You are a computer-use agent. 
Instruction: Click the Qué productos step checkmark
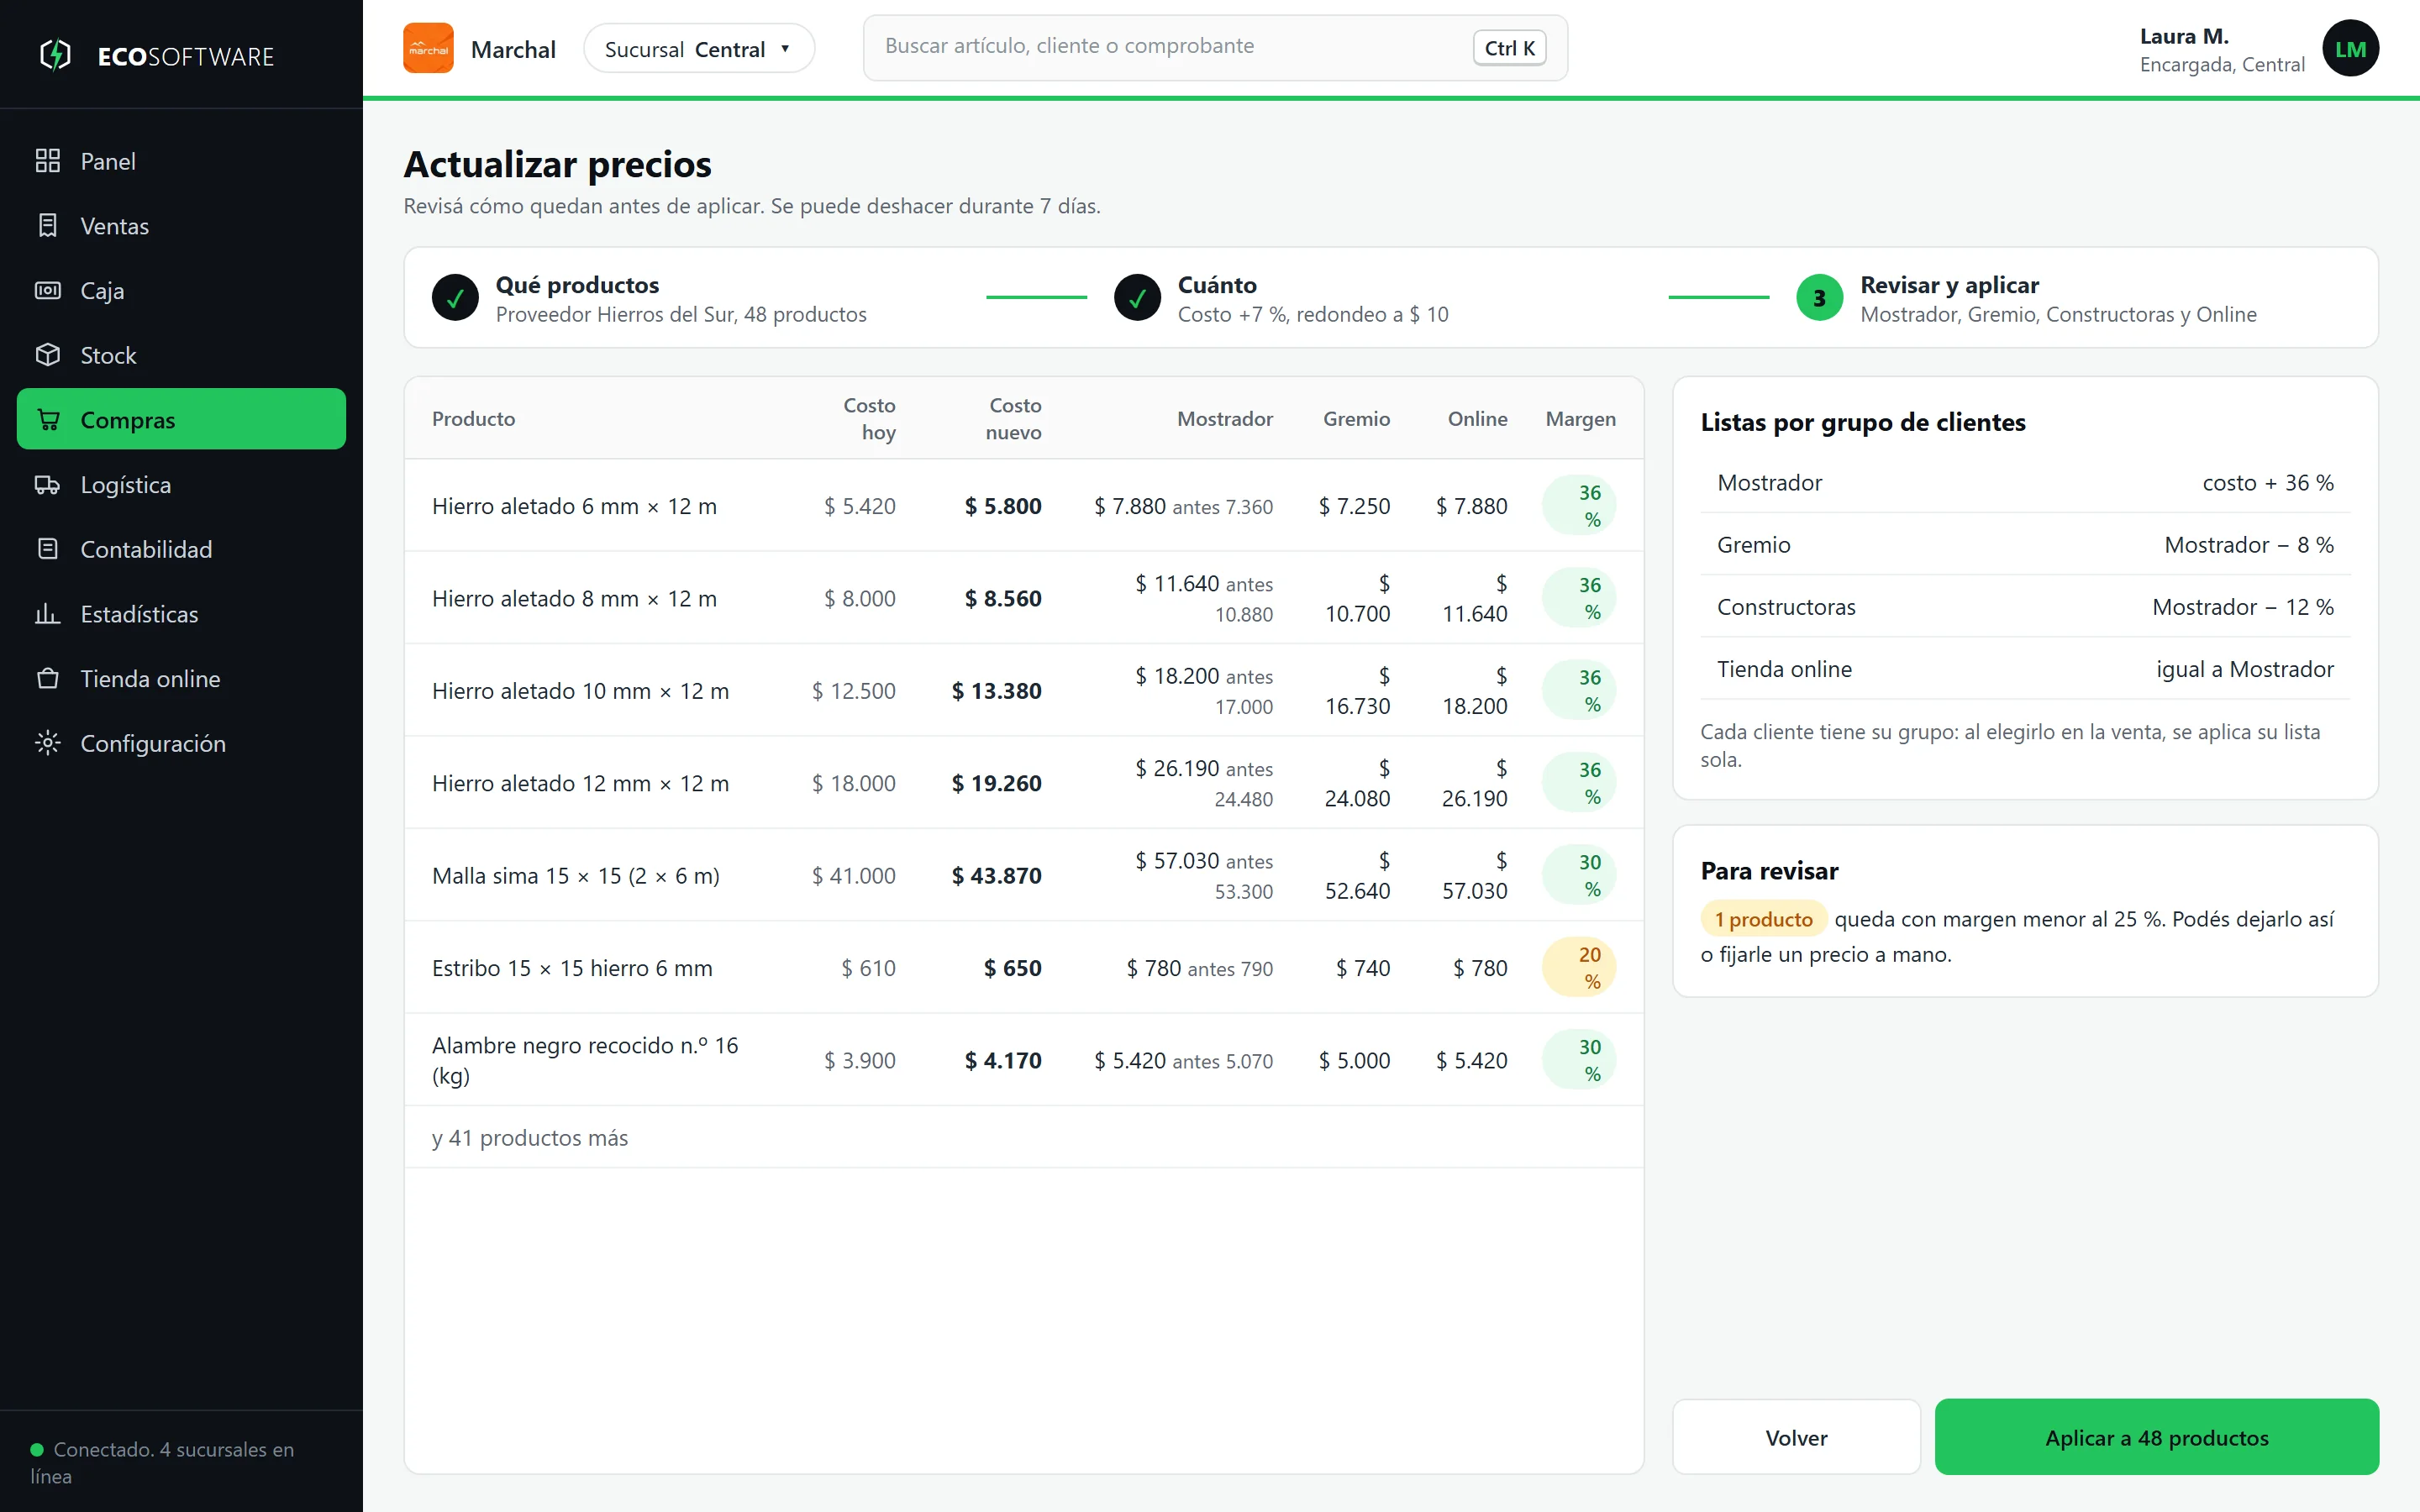tap(455, 298)
